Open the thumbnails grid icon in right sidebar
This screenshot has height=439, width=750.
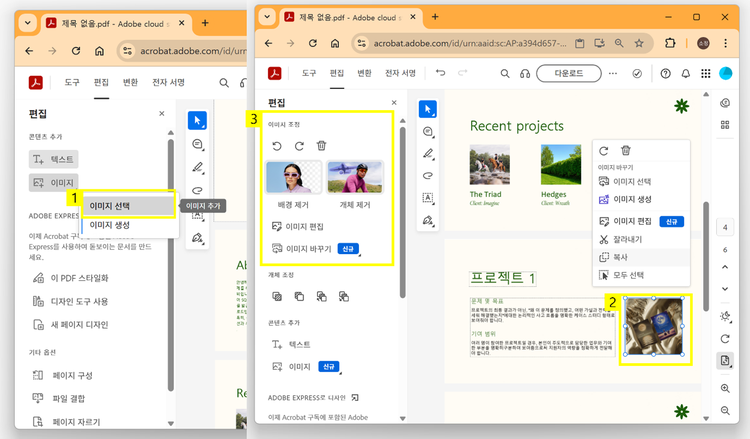[x=725, y=125]
